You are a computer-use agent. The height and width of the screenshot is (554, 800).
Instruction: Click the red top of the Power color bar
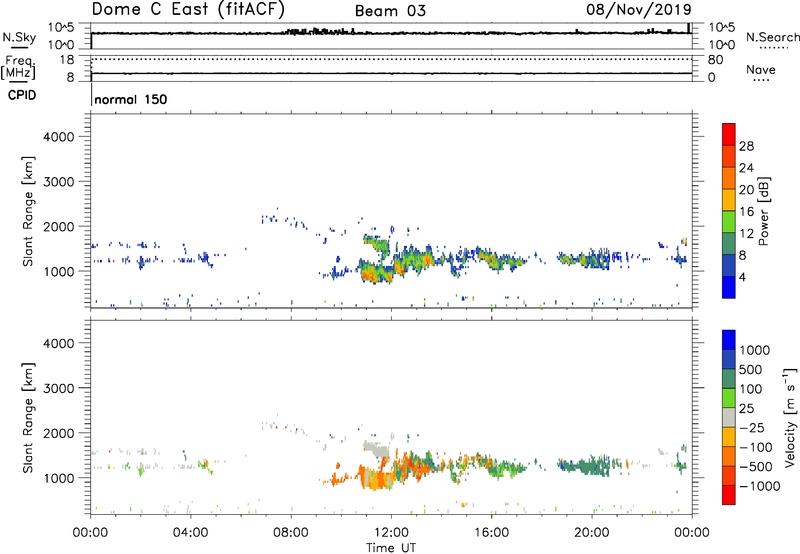pos(729,134)
